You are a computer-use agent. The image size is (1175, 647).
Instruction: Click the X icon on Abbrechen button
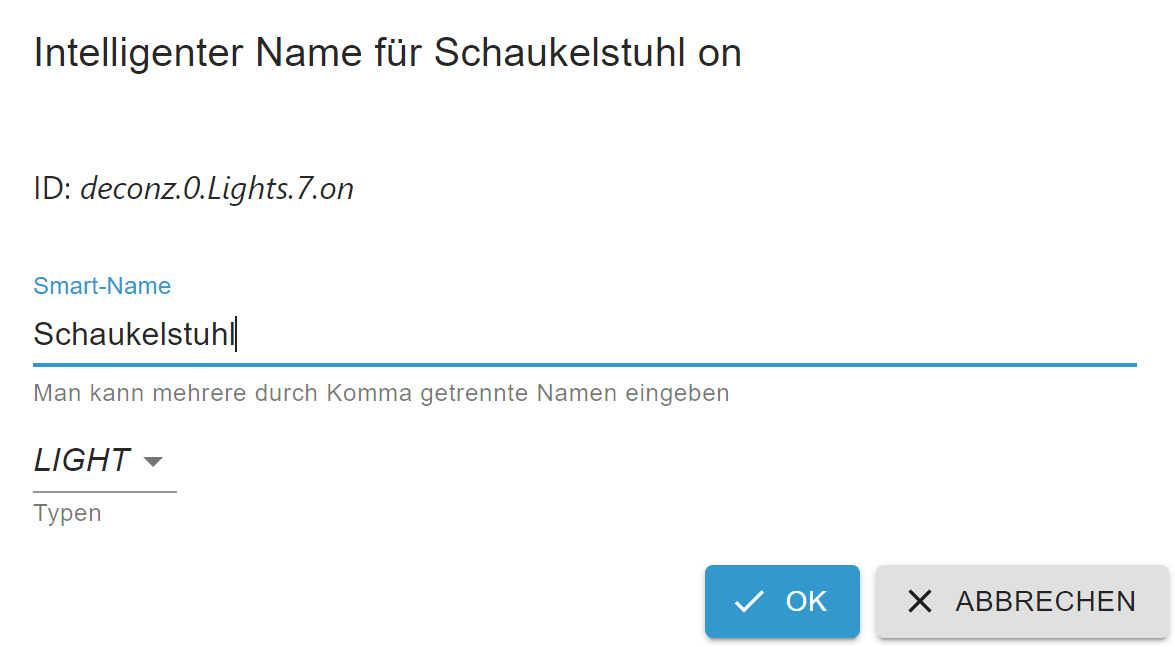(x=919, y=601)
